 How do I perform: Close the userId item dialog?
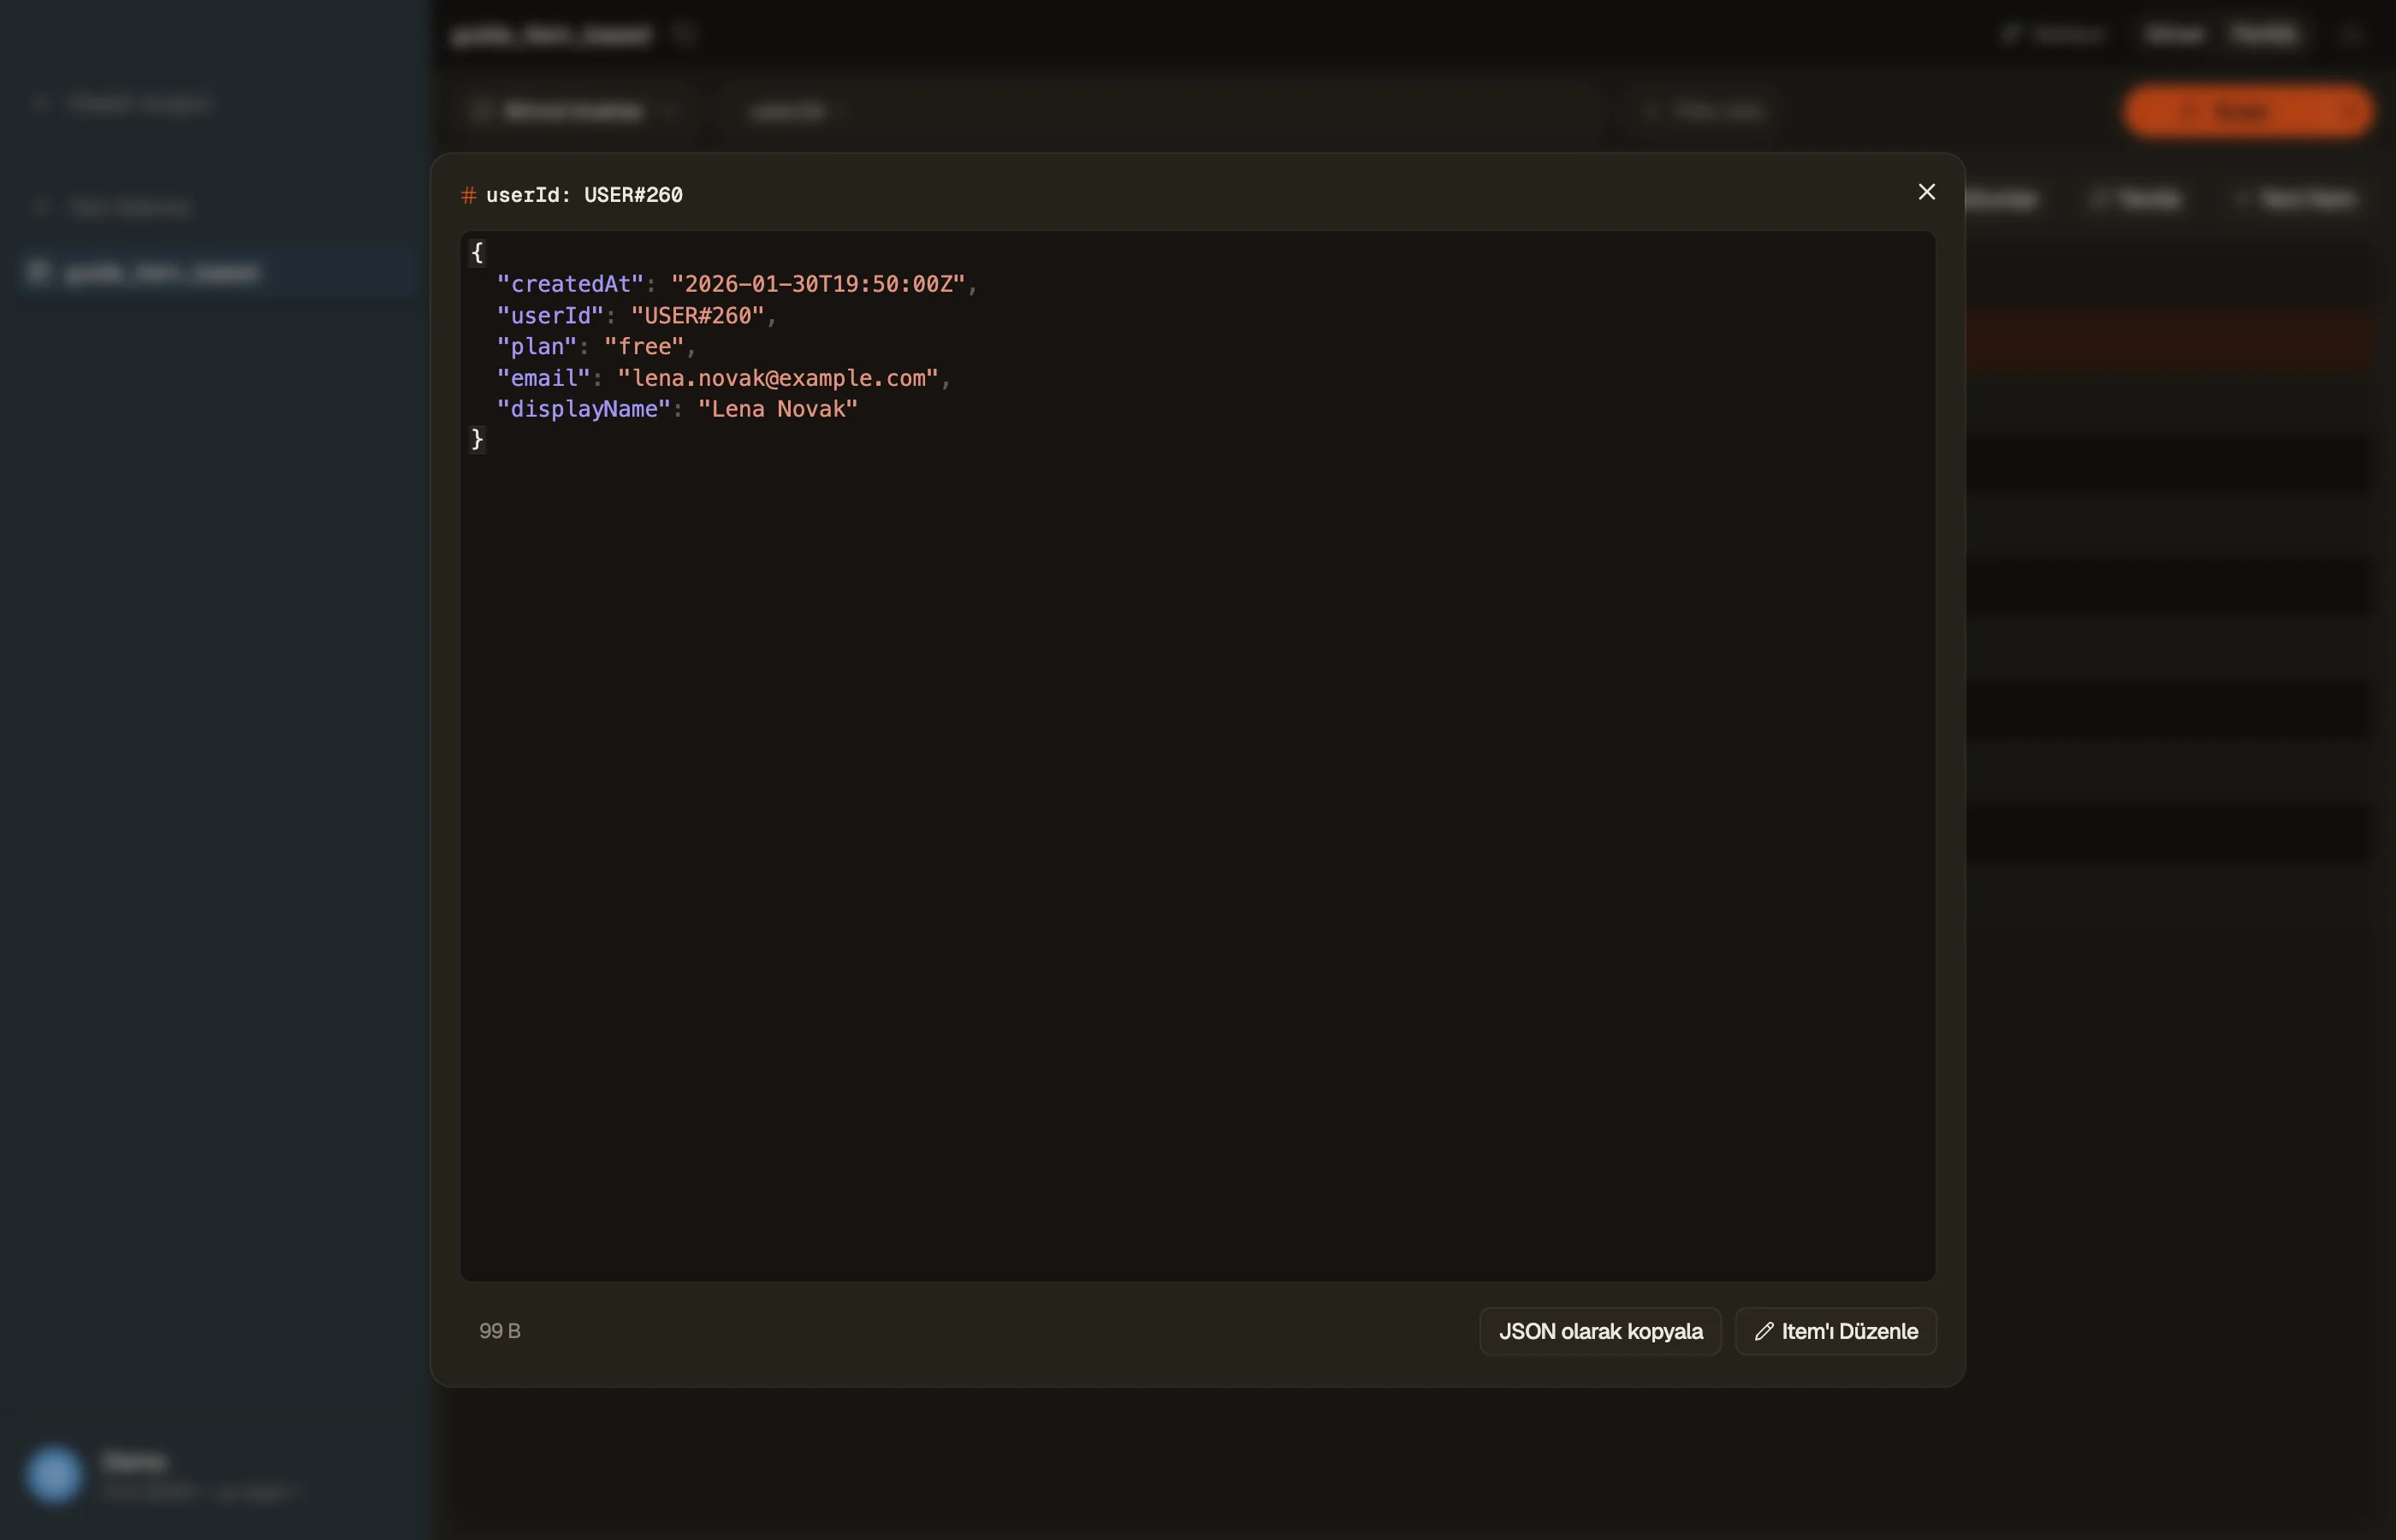(x=1926, y=192)
